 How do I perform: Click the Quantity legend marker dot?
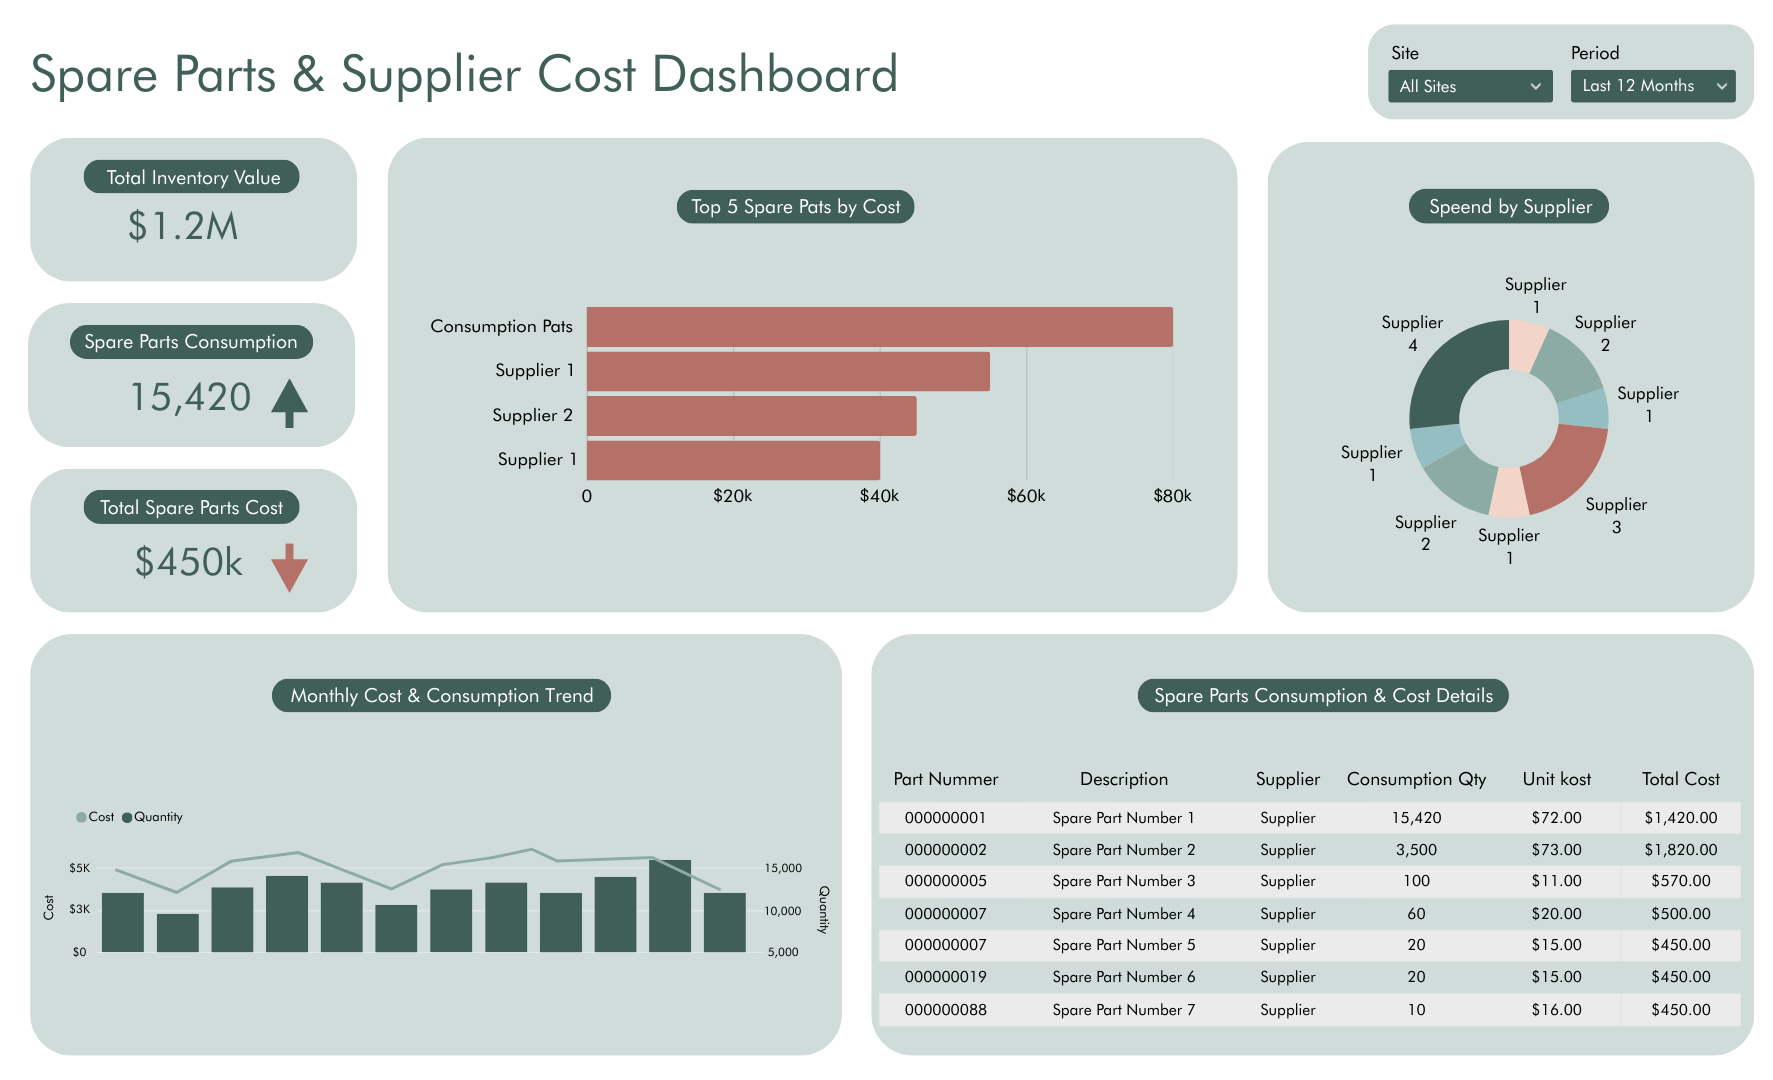click(127, 818)
